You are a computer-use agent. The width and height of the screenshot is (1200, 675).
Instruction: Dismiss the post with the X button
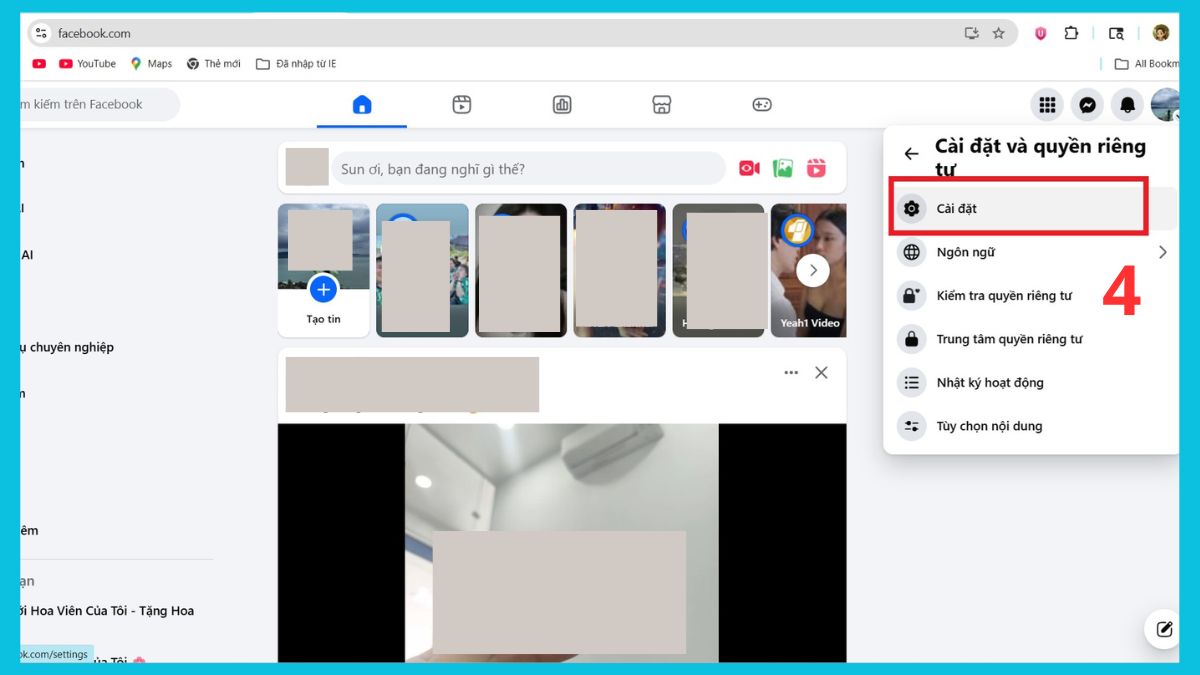[x=821, y=372]
